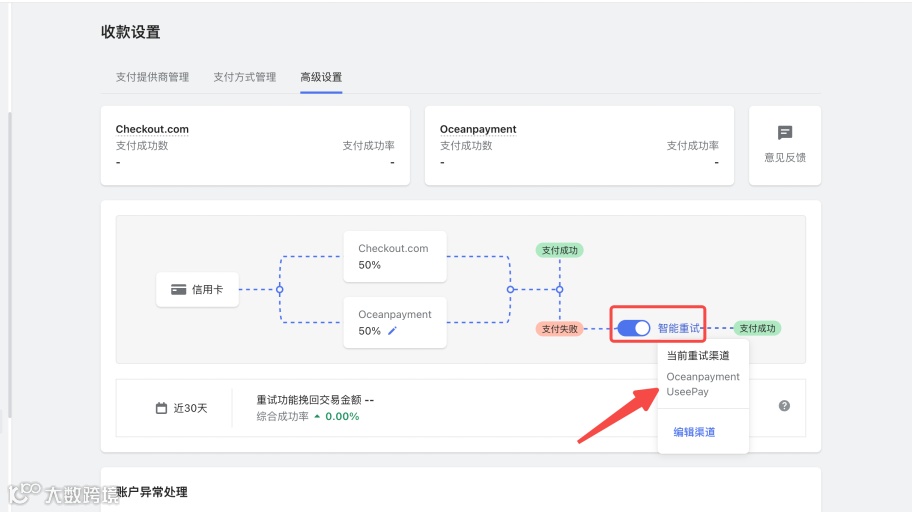Viewport: 912px width, 512px height.
Task: Click the 0.00% success rate value
Action: [x=342, y=416]
